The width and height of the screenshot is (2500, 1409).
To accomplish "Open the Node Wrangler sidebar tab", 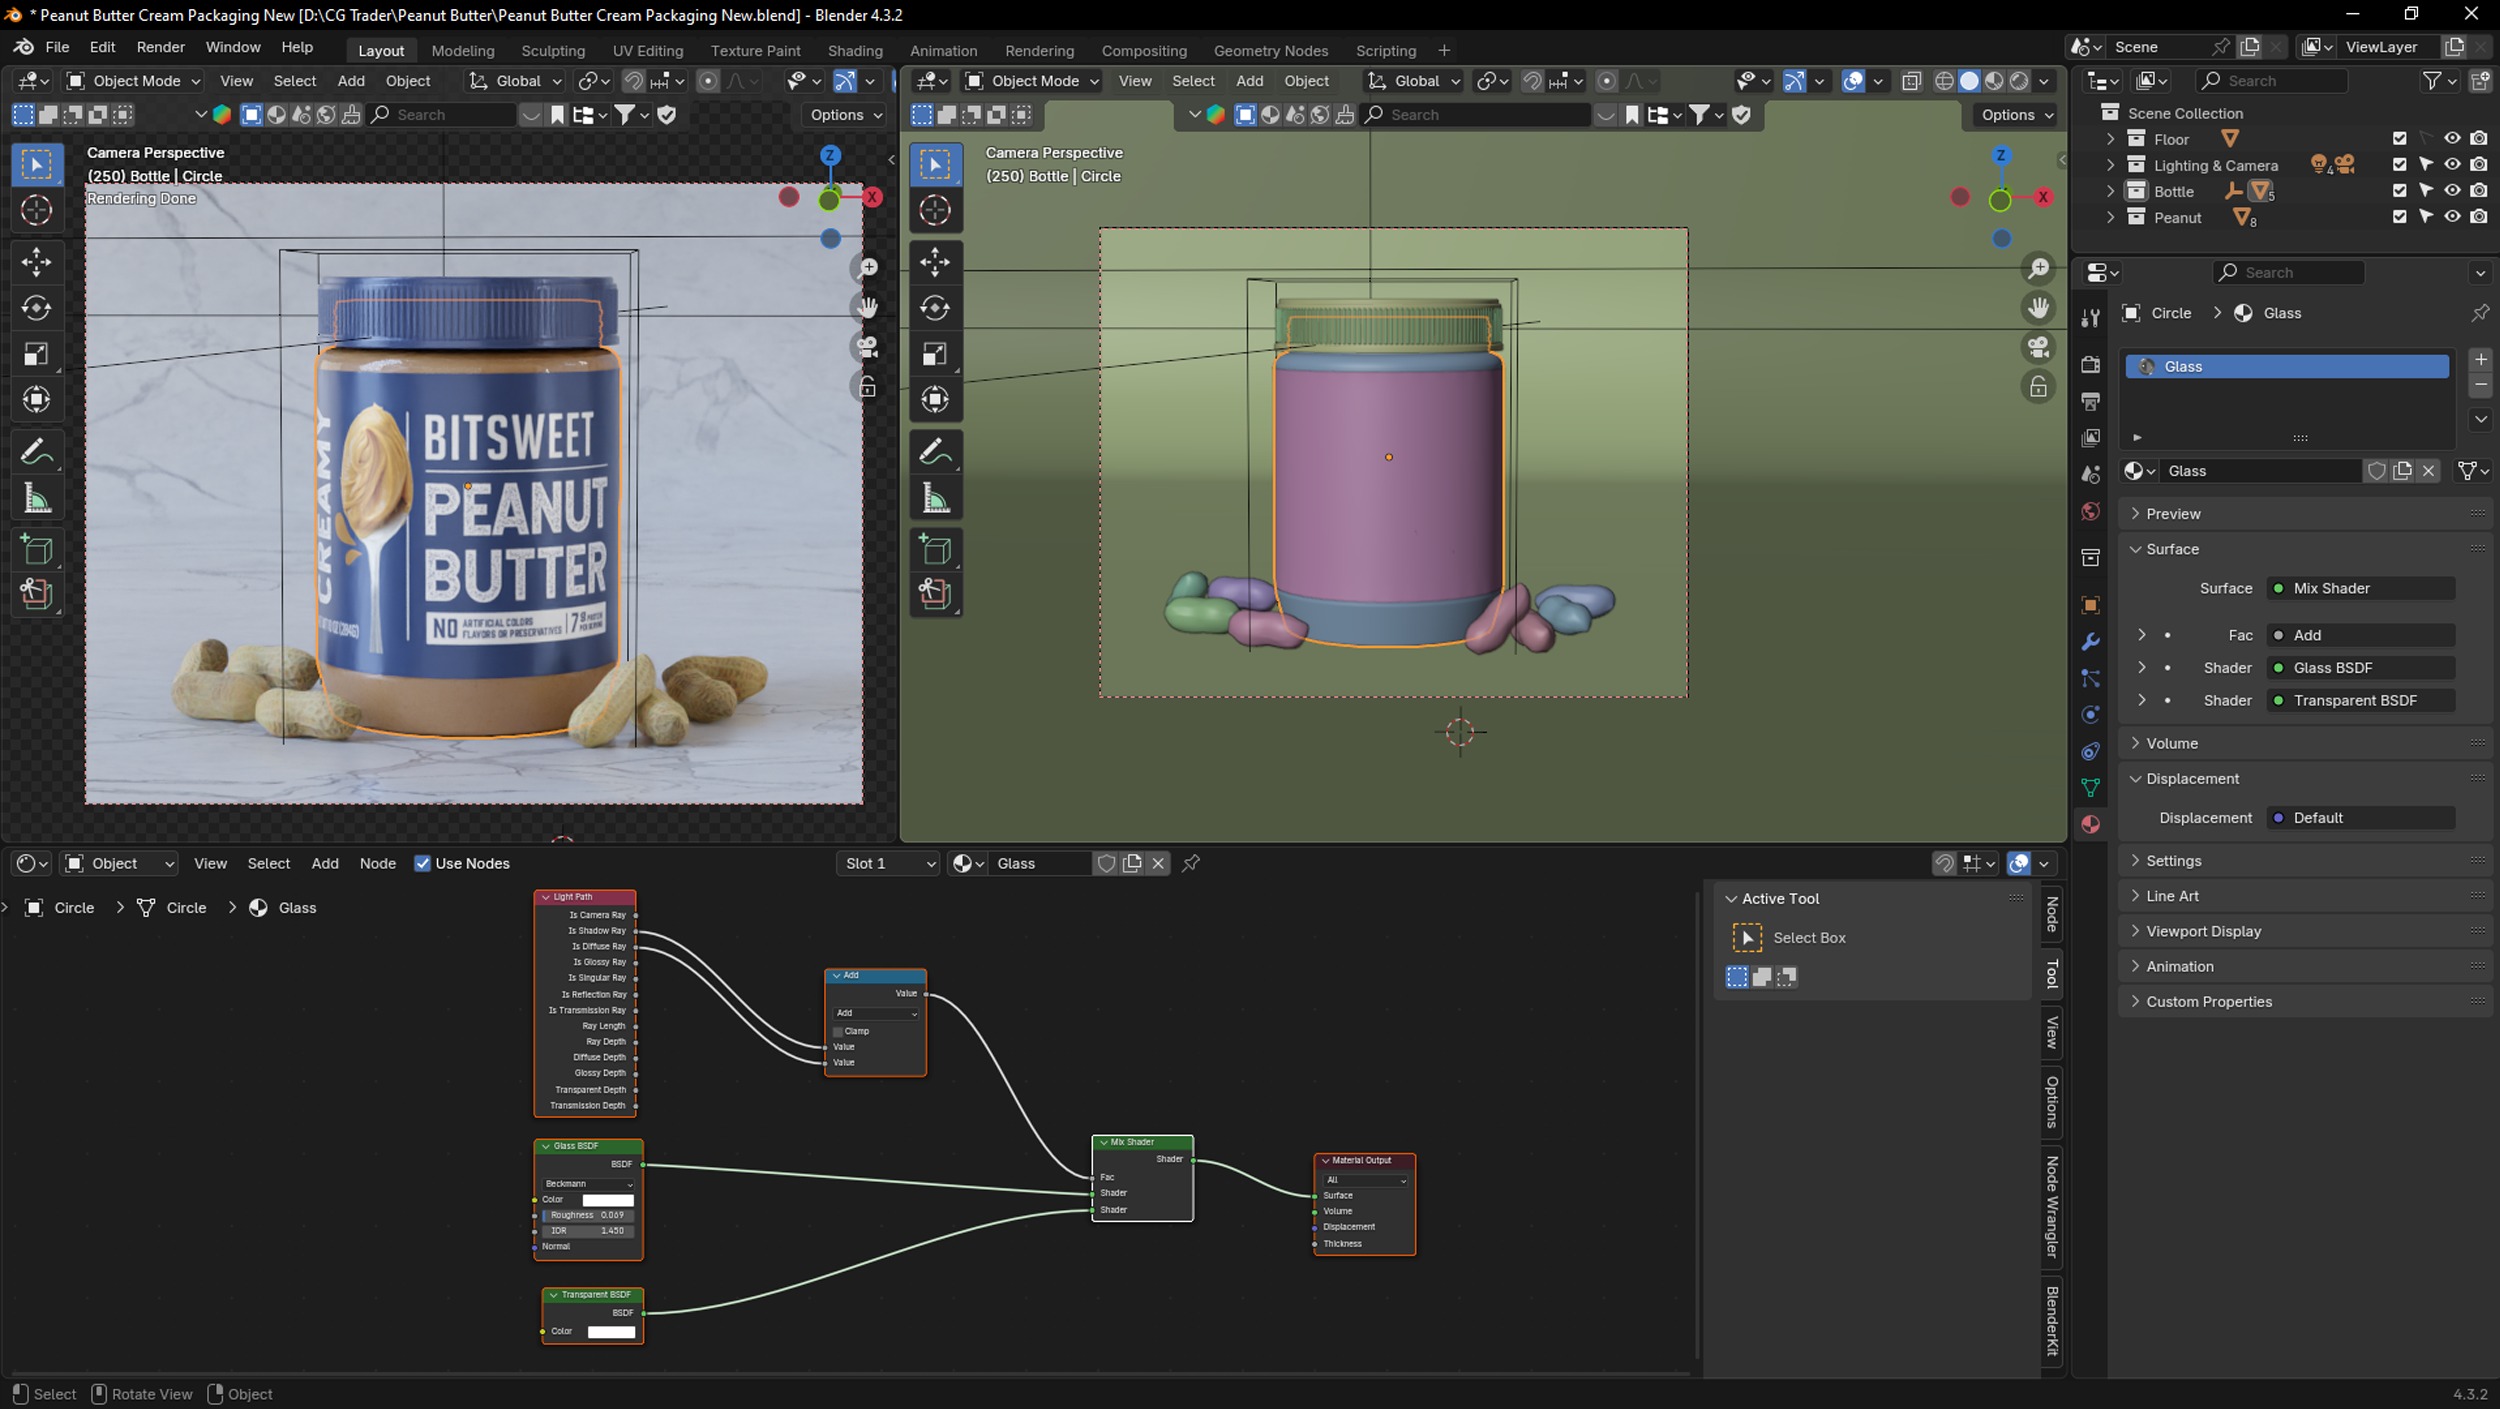I will [2051, 1206].
